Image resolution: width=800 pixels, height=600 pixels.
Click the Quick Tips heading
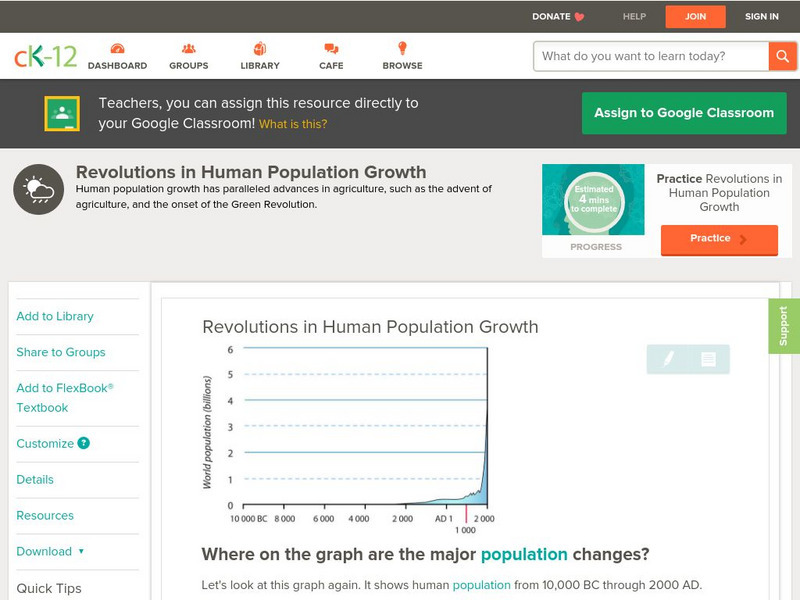(49, 588)
